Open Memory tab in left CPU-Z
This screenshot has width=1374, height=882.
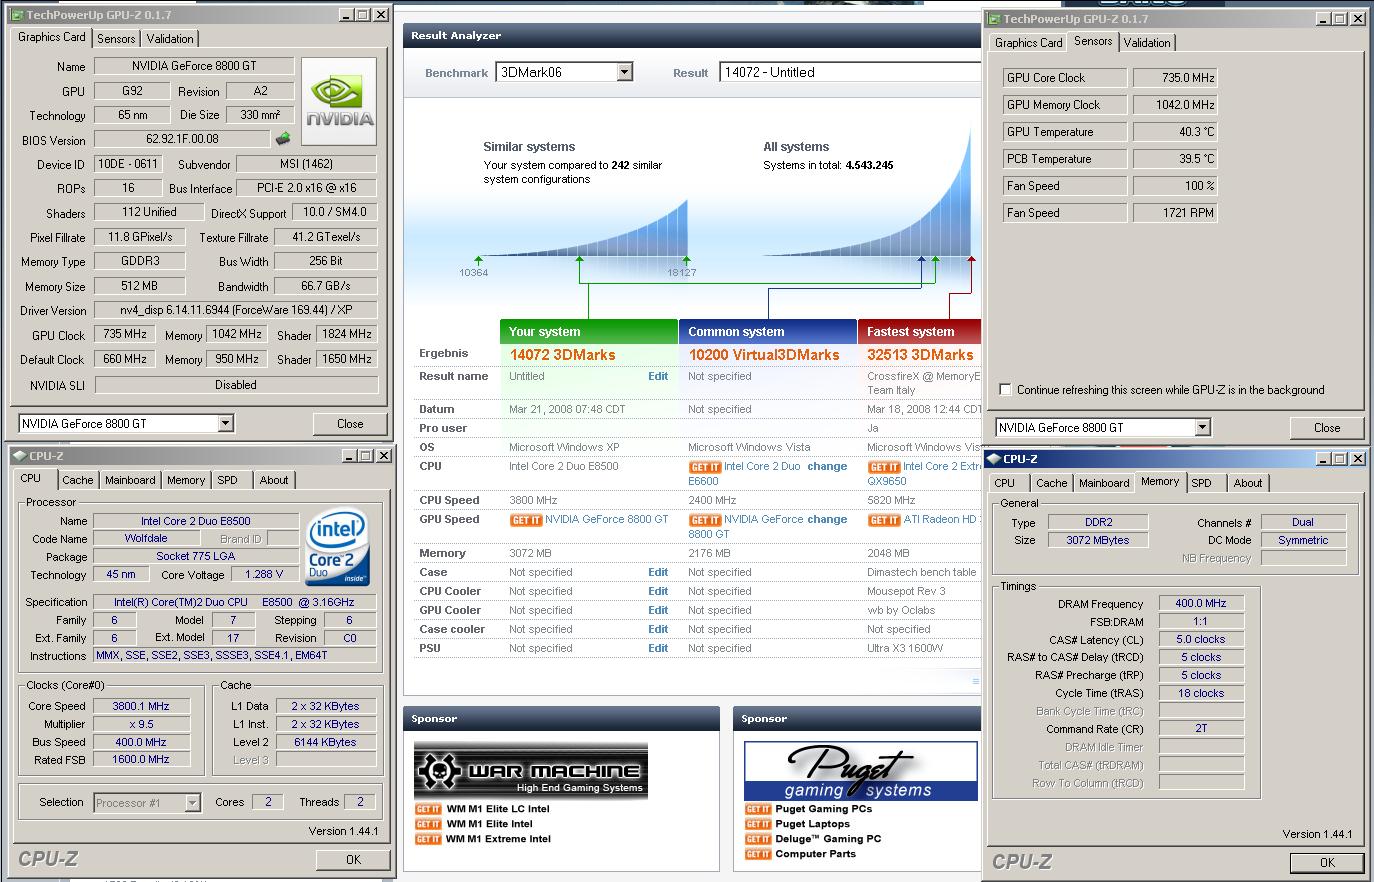coord(186,480)
